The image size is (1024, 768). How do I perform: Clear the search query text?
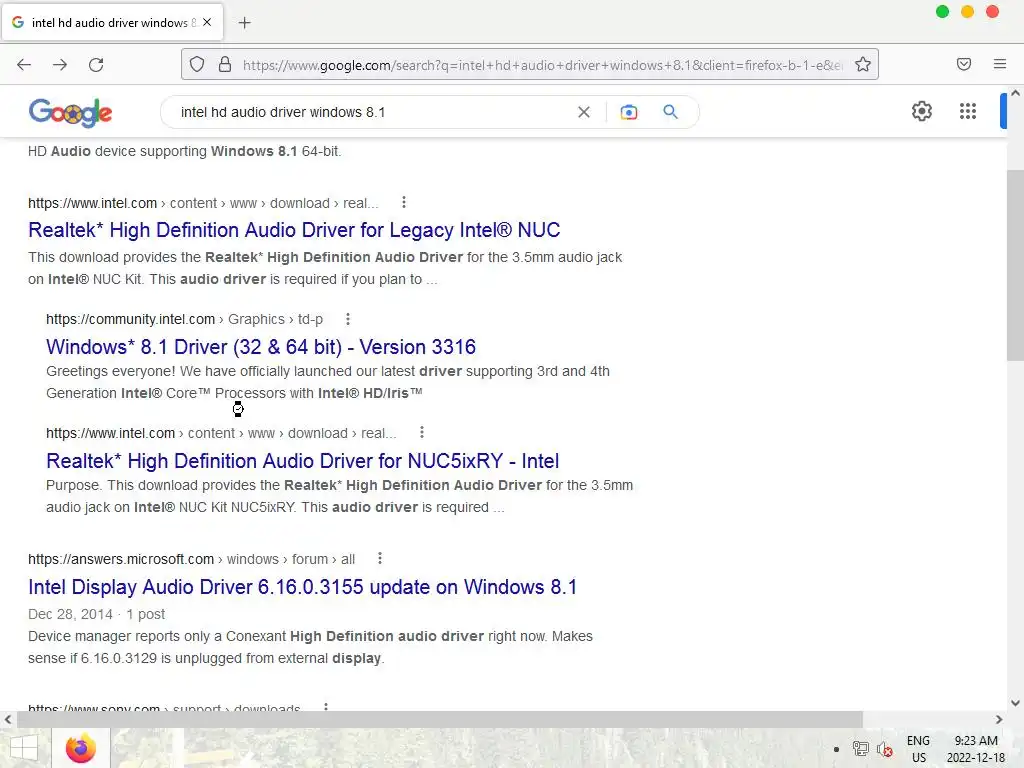click(x=584, y=112)
